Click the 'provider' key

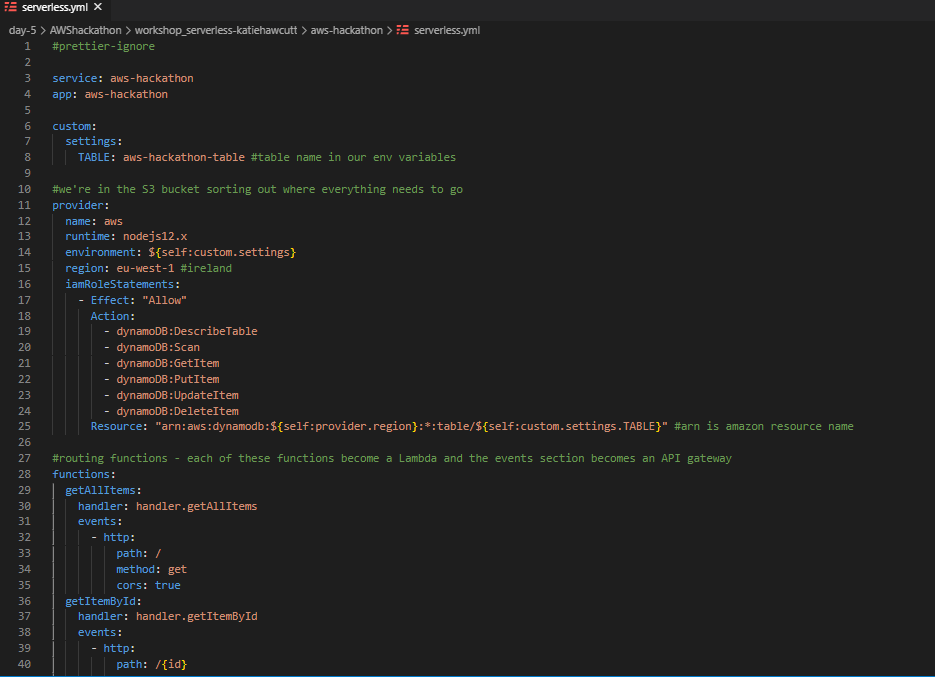78,205
